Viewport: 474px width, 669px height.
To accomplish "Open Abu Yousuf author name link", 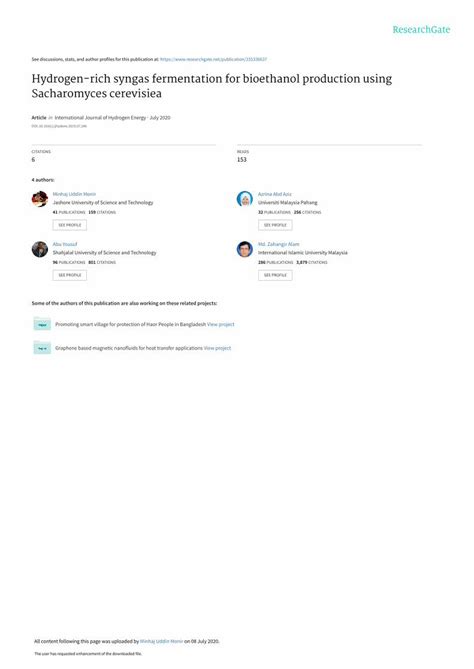I will point(65,244).
